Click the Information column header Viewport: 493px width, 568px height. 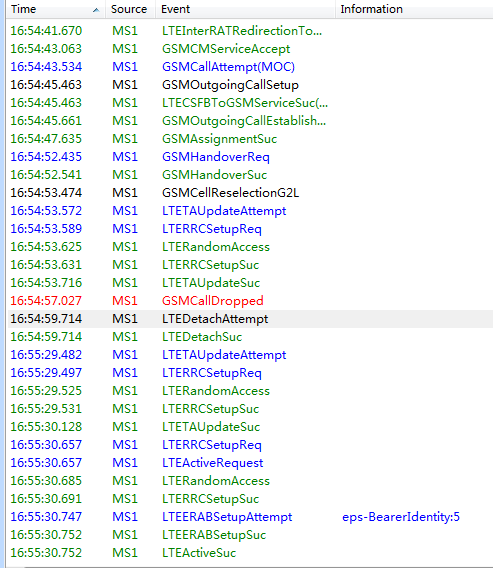[414, 9]
